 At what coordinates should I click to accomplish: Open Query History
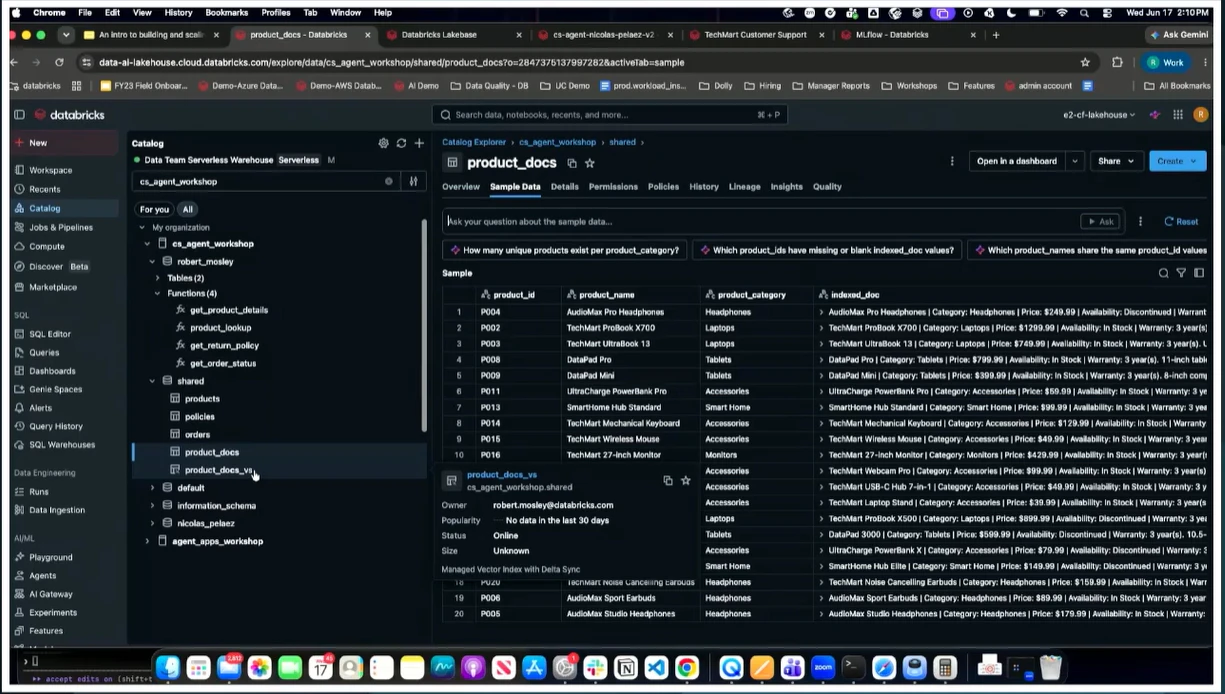tap(56, 426)
